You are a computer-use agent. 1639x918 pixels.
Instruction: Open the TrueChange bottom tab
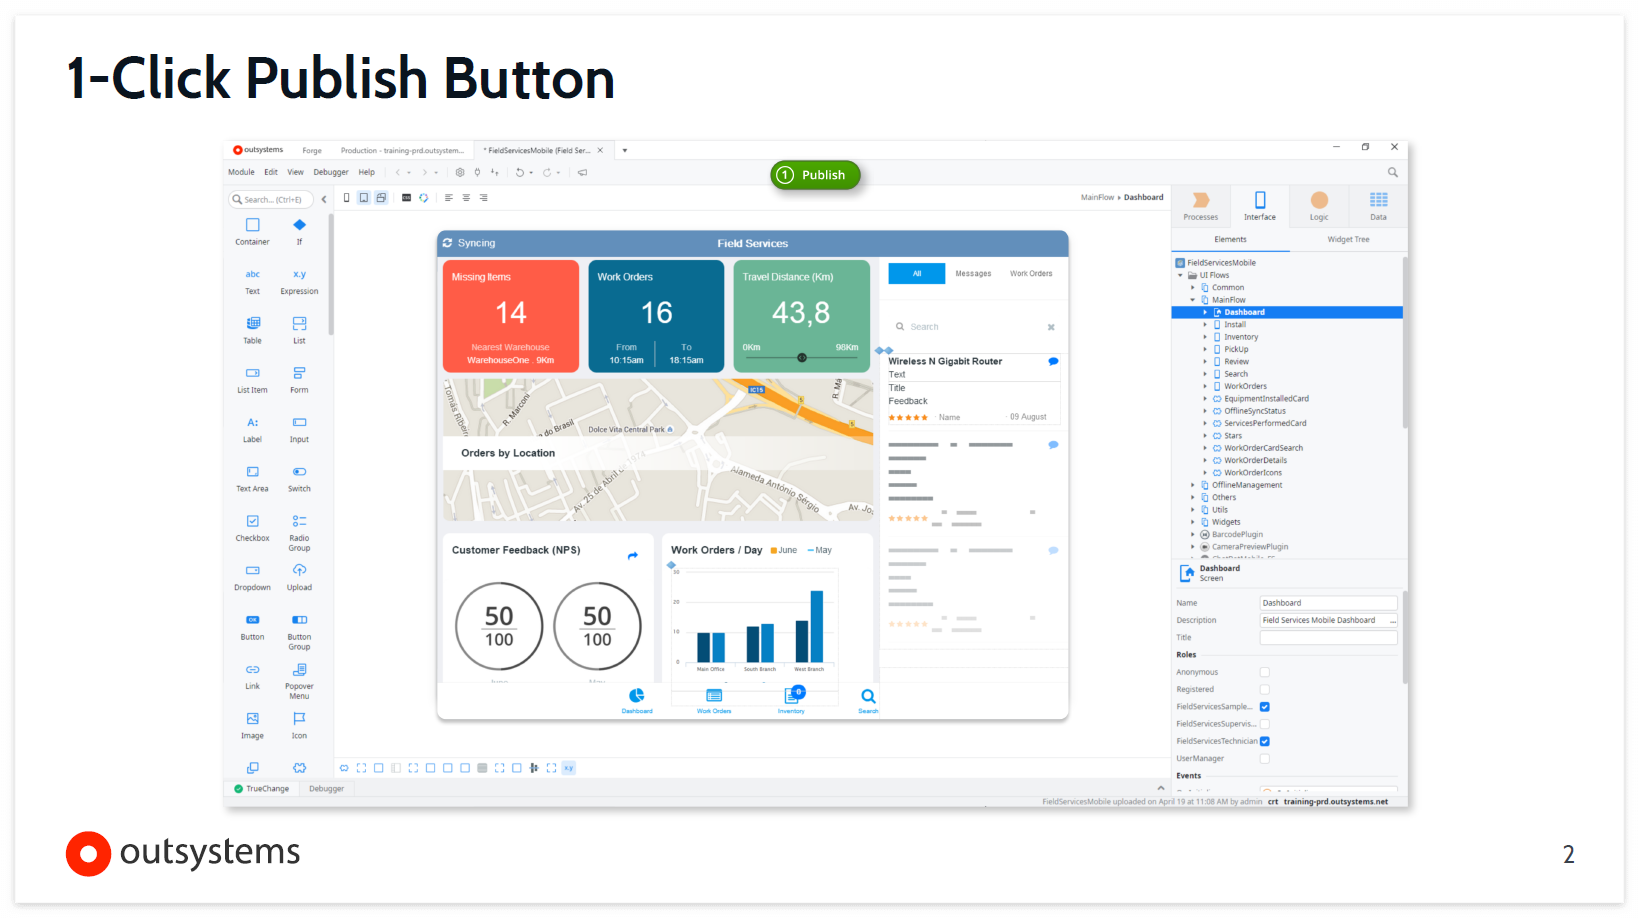(x=262, y=789)
